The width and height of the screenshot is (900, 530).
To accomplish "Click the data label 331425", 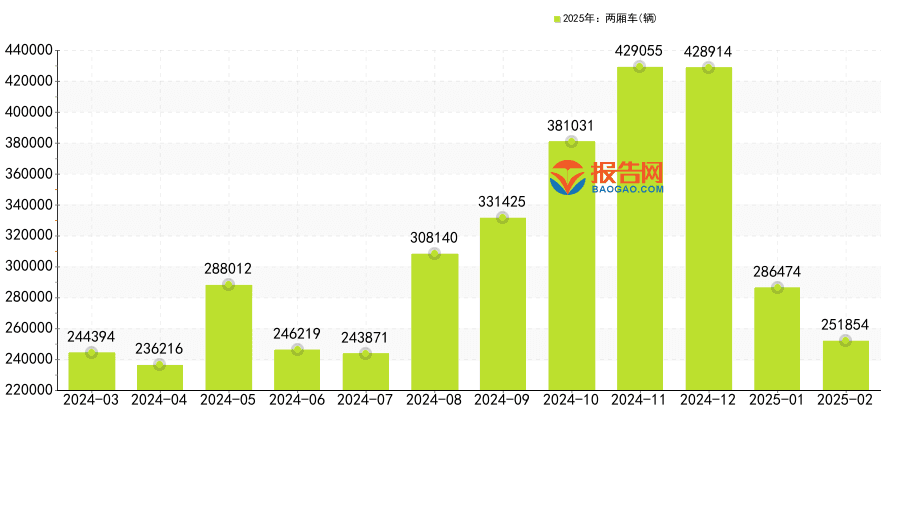I will pyautogui.click(x=502, y=202).
